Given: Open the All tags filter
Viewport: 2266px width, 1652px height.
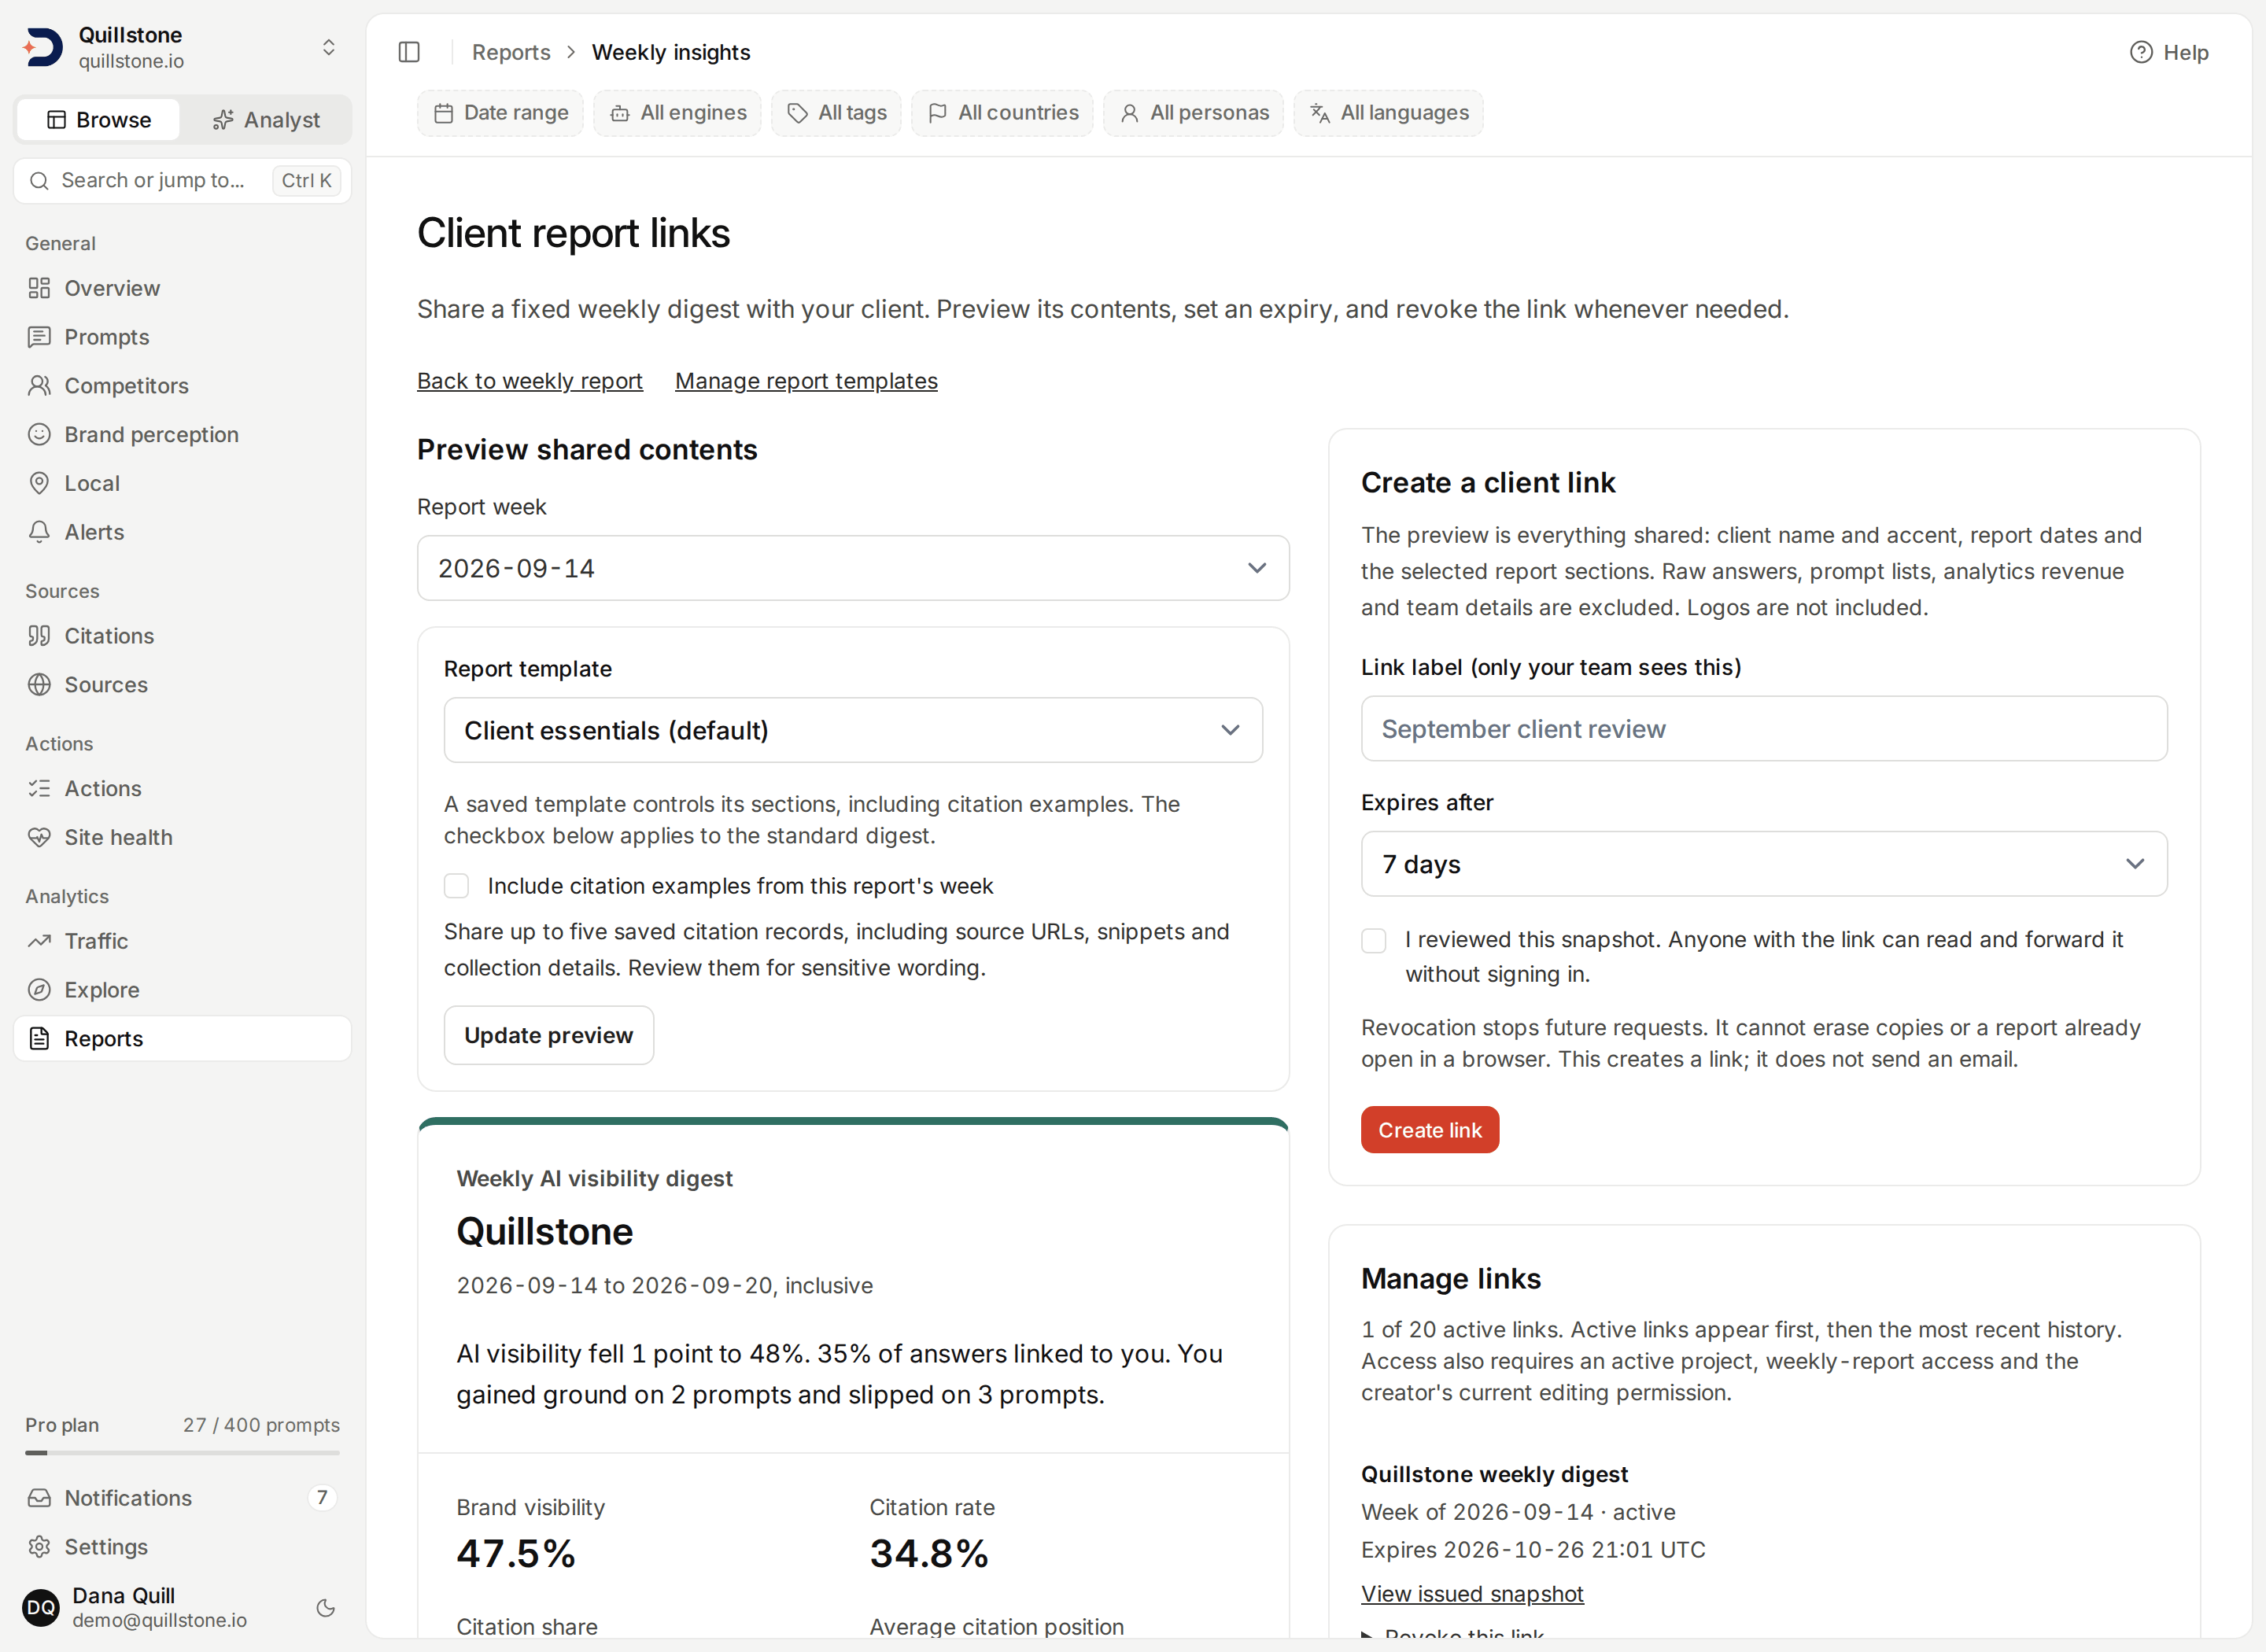Looking at the screenshot, I should click(836, 113).
